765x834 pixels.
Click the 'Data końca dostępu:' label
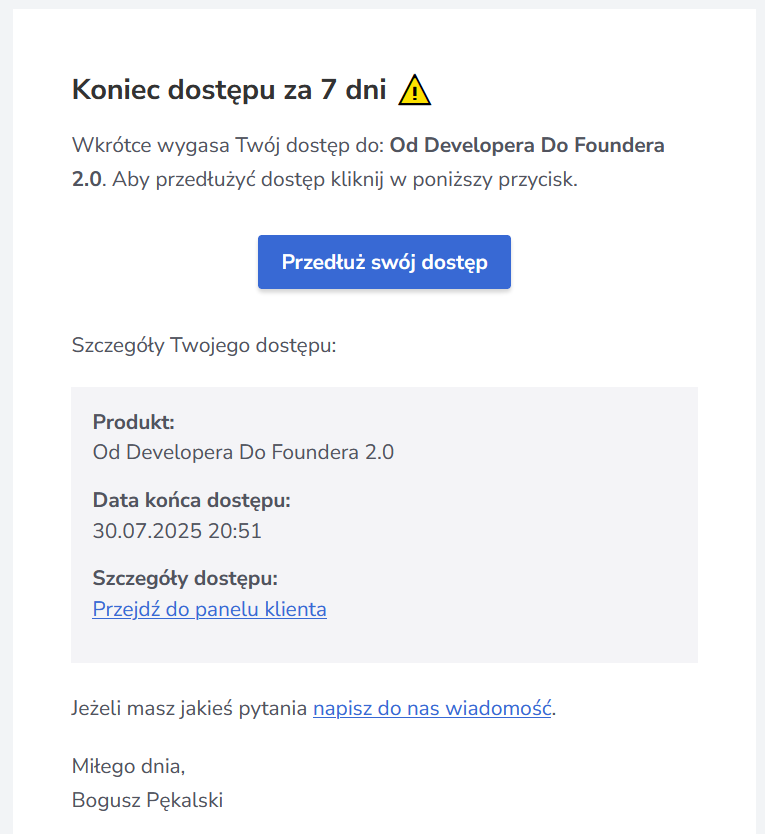coord(191,500)
